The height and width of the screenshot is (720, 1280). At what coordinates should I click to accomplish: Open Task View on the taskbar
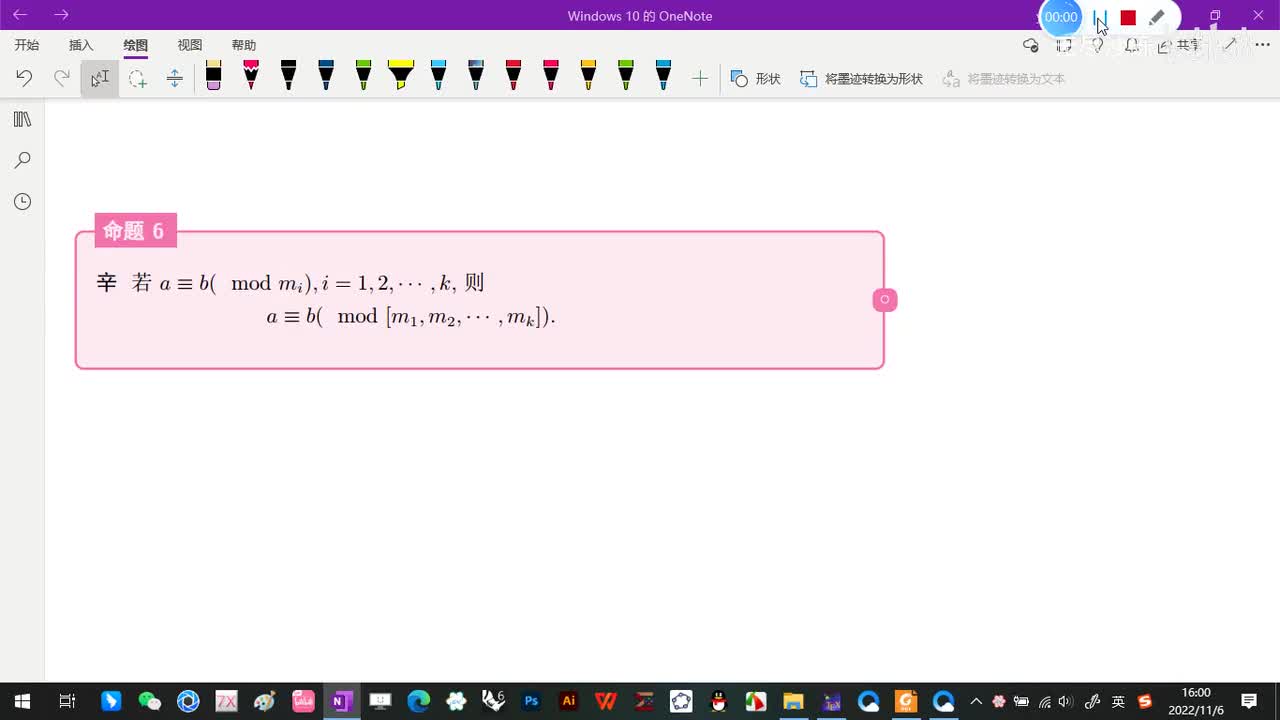[x=67, y=701]
